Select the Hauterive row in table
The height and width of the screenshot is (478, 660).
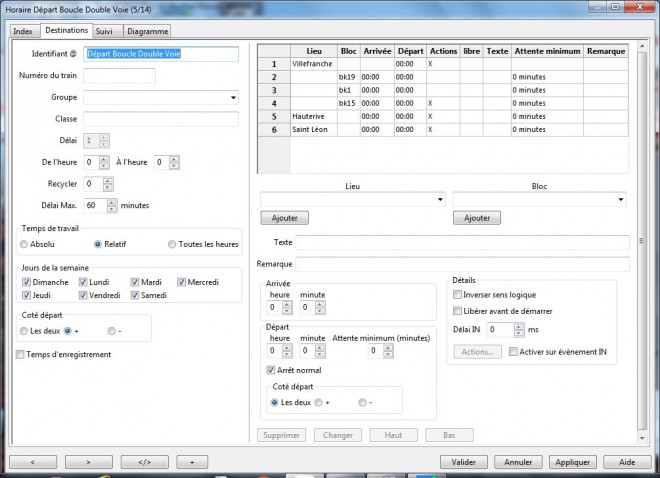pyautogui.click(x=443, y=117)
